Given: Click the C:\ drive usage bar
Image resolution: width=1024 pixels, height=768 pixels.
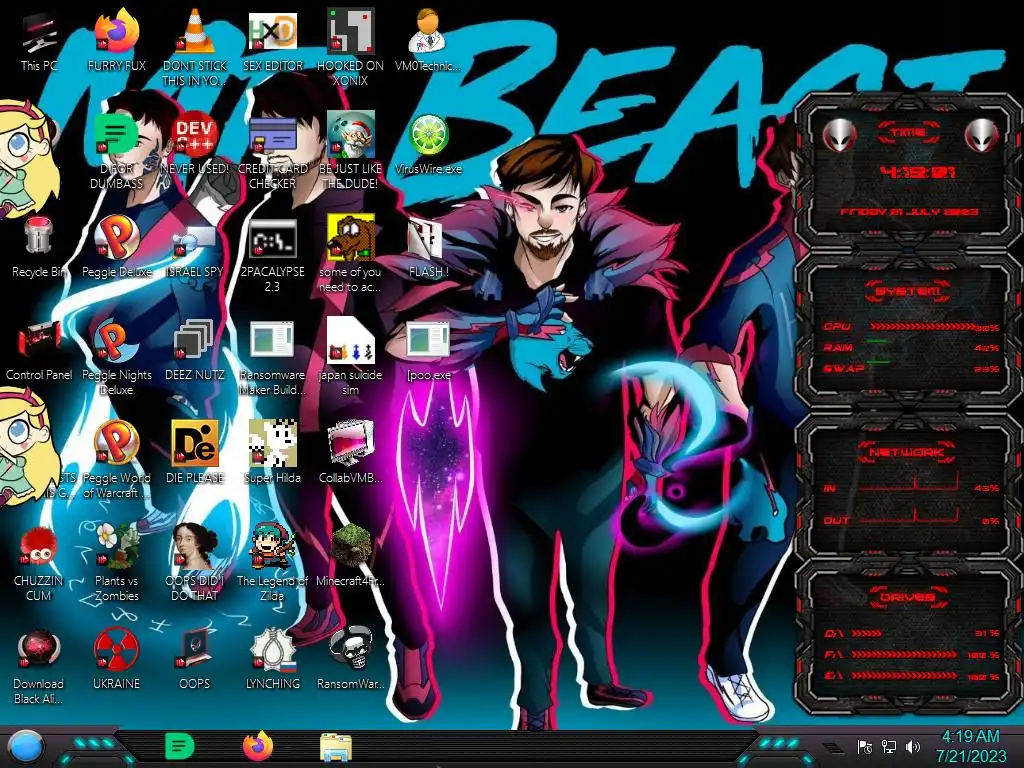Looking at the screenshot, I should coord(867,633).
